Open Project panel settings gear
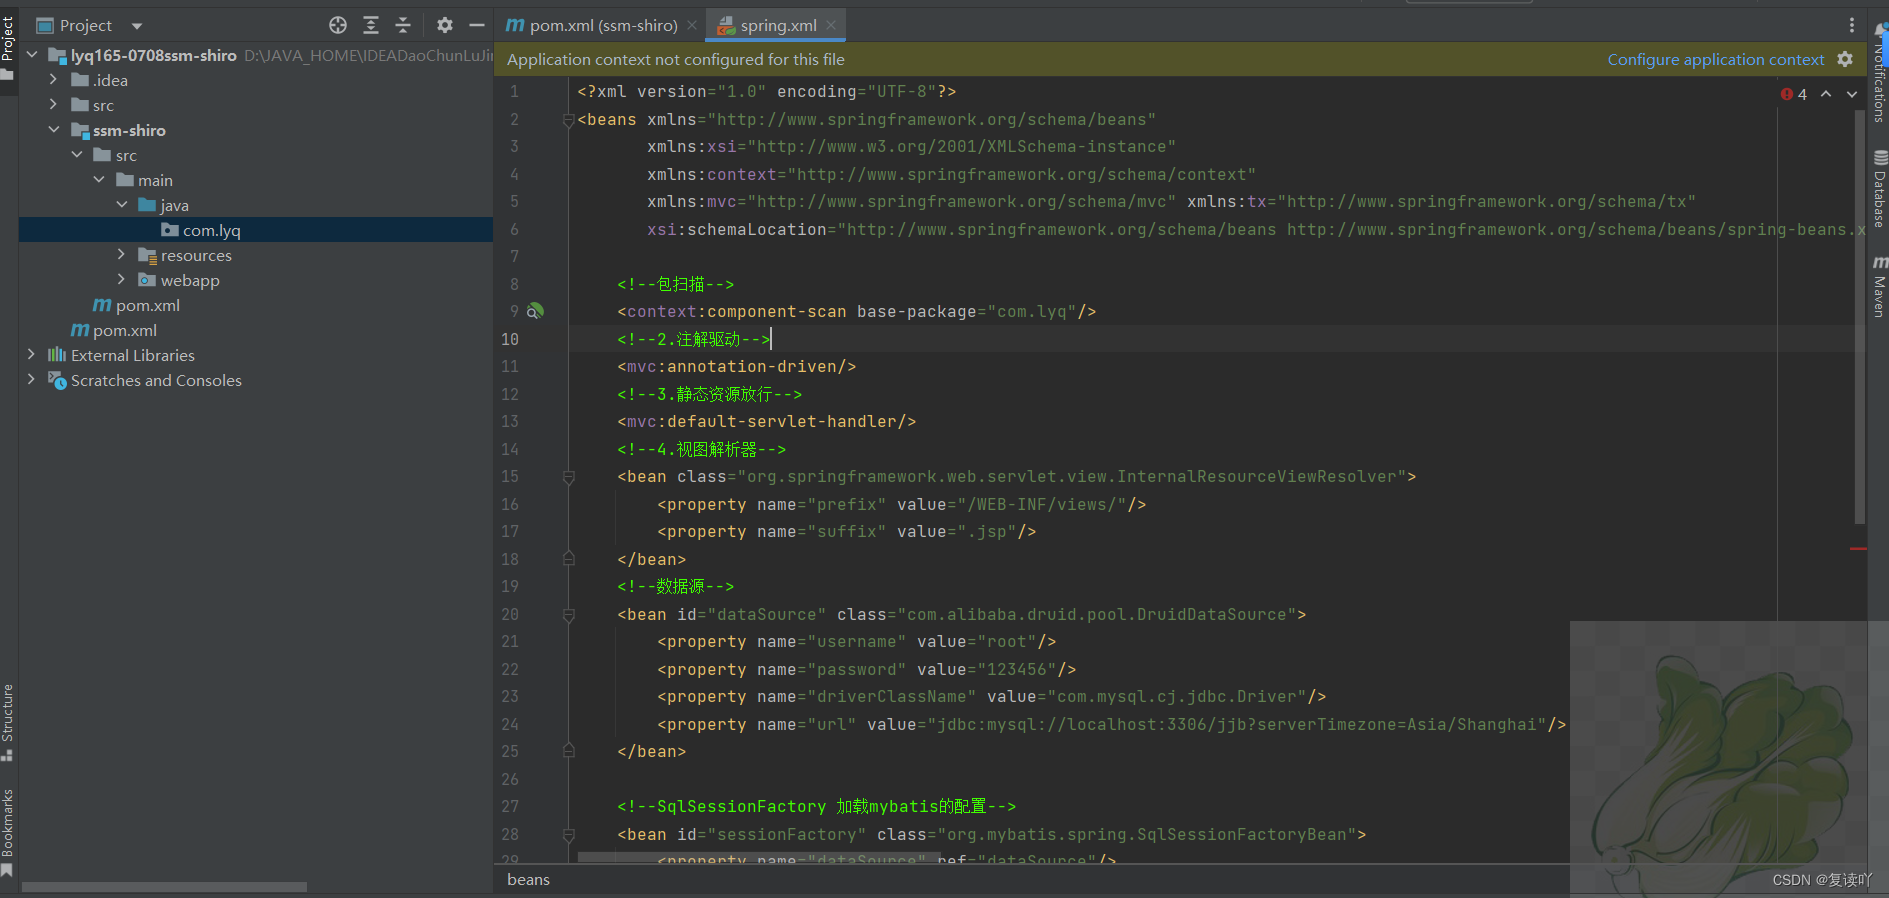Viewport: 1889px width, 898px height. 445,25
